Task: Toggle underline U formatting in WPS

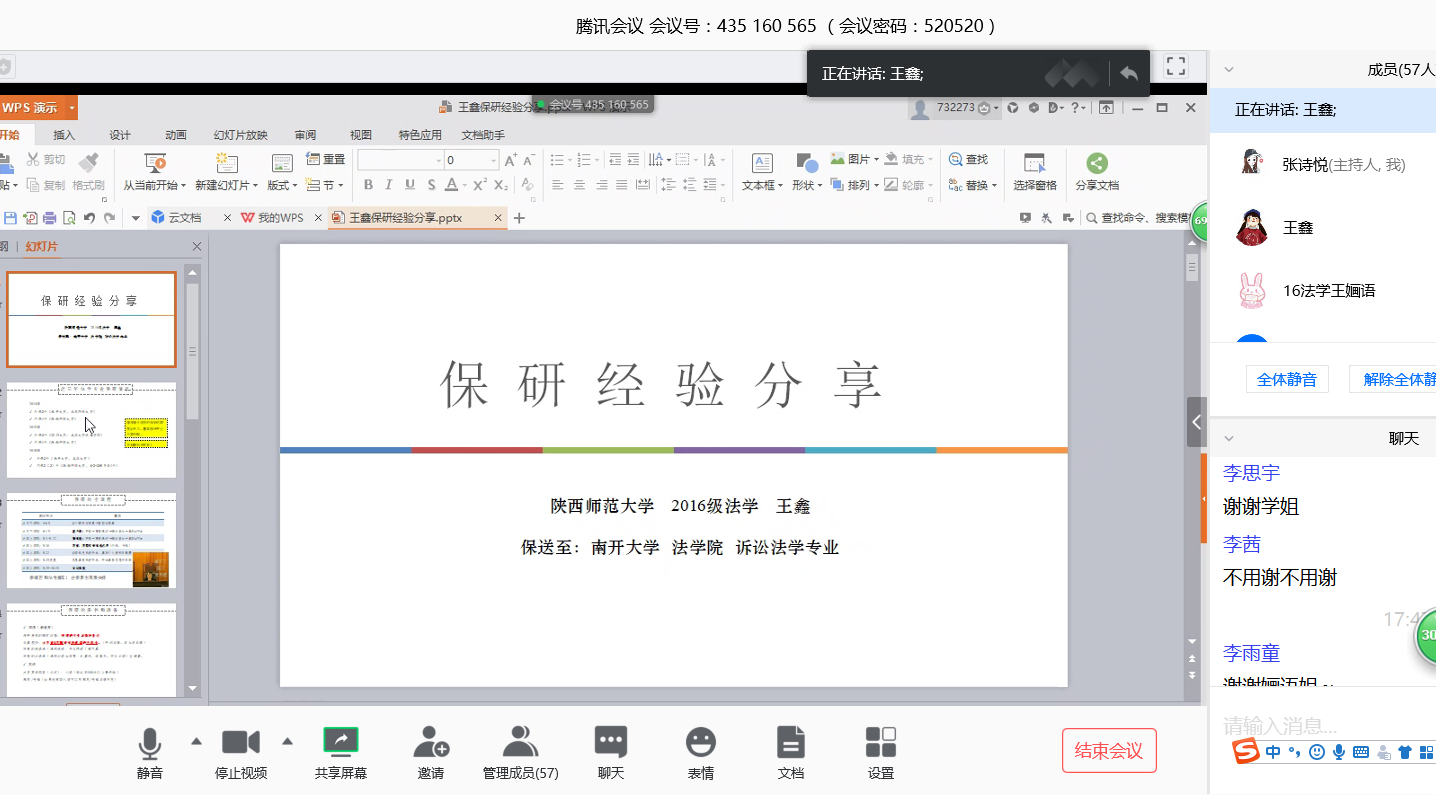Action: 410,185
